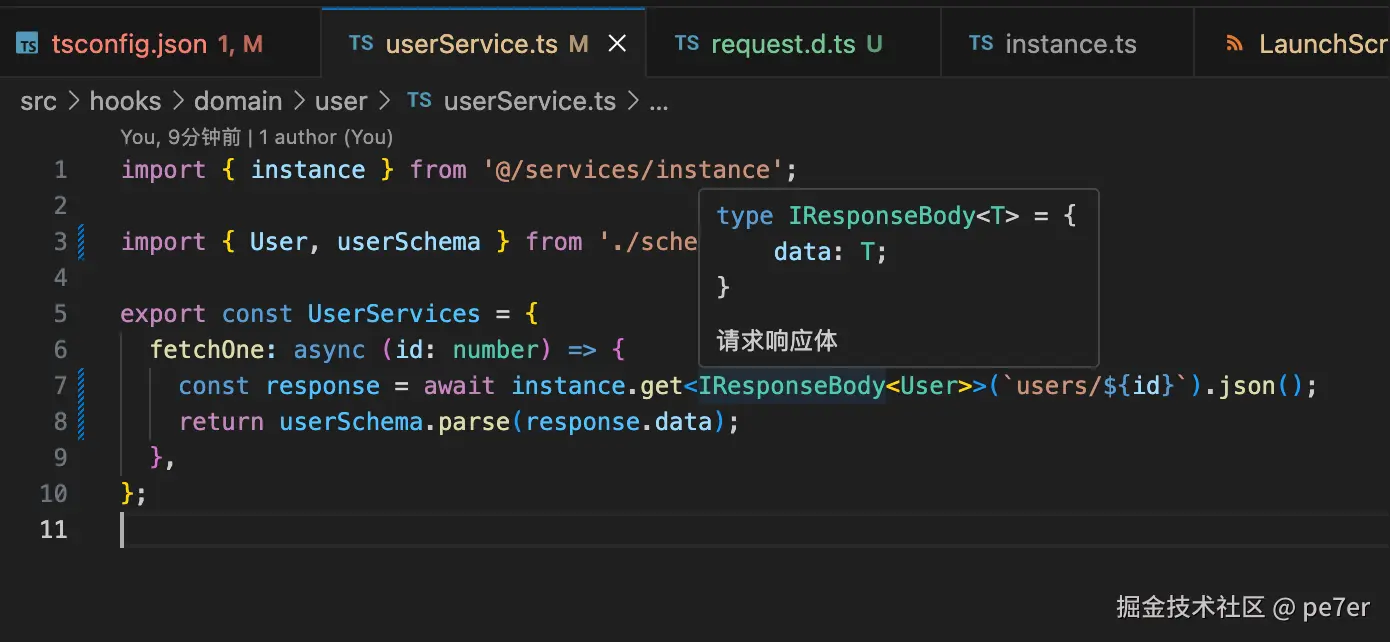1390x642 pixels.
Task: Click 'userSchema' in the line 3 import
Action: click(409, 242)
